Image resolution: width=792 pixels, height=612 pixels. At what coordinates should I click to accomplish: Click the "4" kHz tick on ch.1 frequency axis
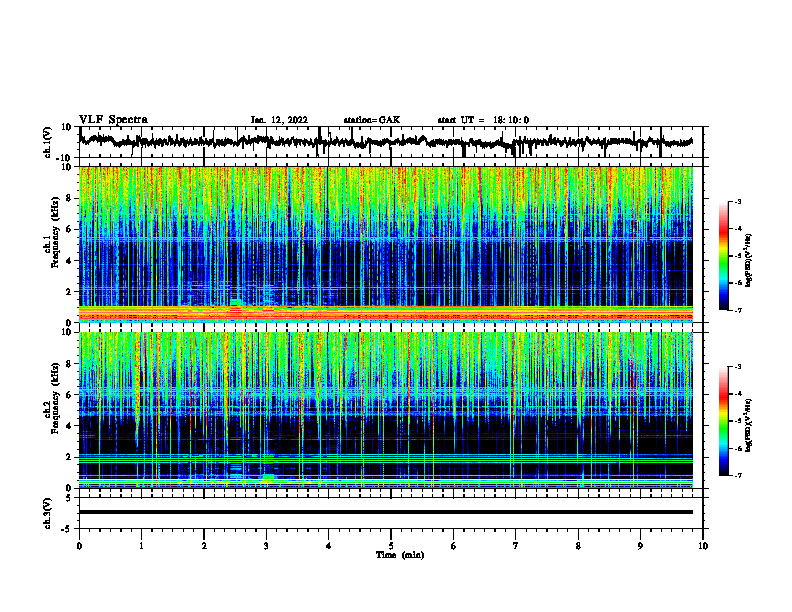pos(69,261)
